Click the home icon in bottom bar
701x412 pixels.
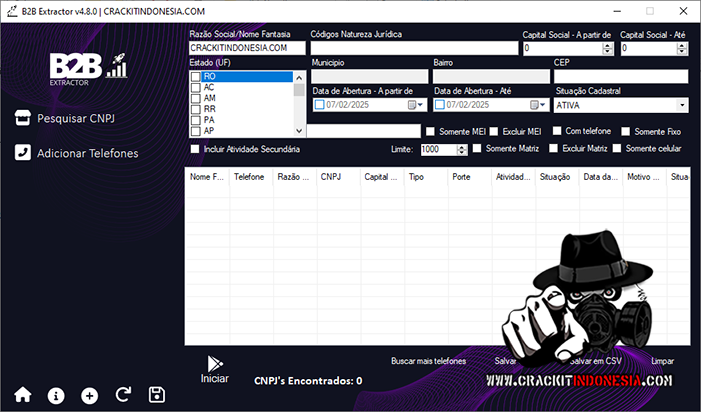(23, 395)
